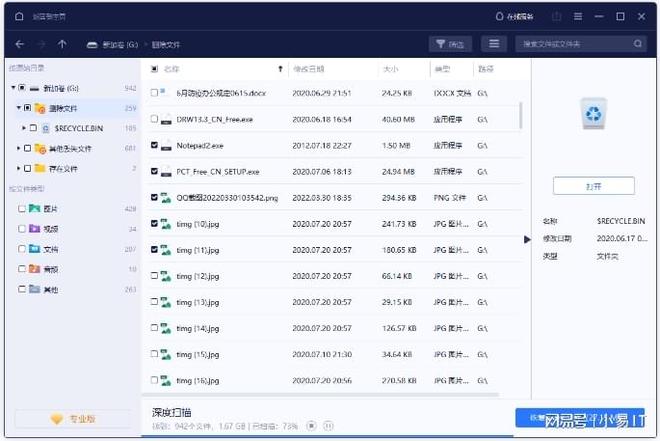Image resolution: width=660 pixels, height=441 pixels.
Task: Expand the other lost files node
Action: coord(19,148)
